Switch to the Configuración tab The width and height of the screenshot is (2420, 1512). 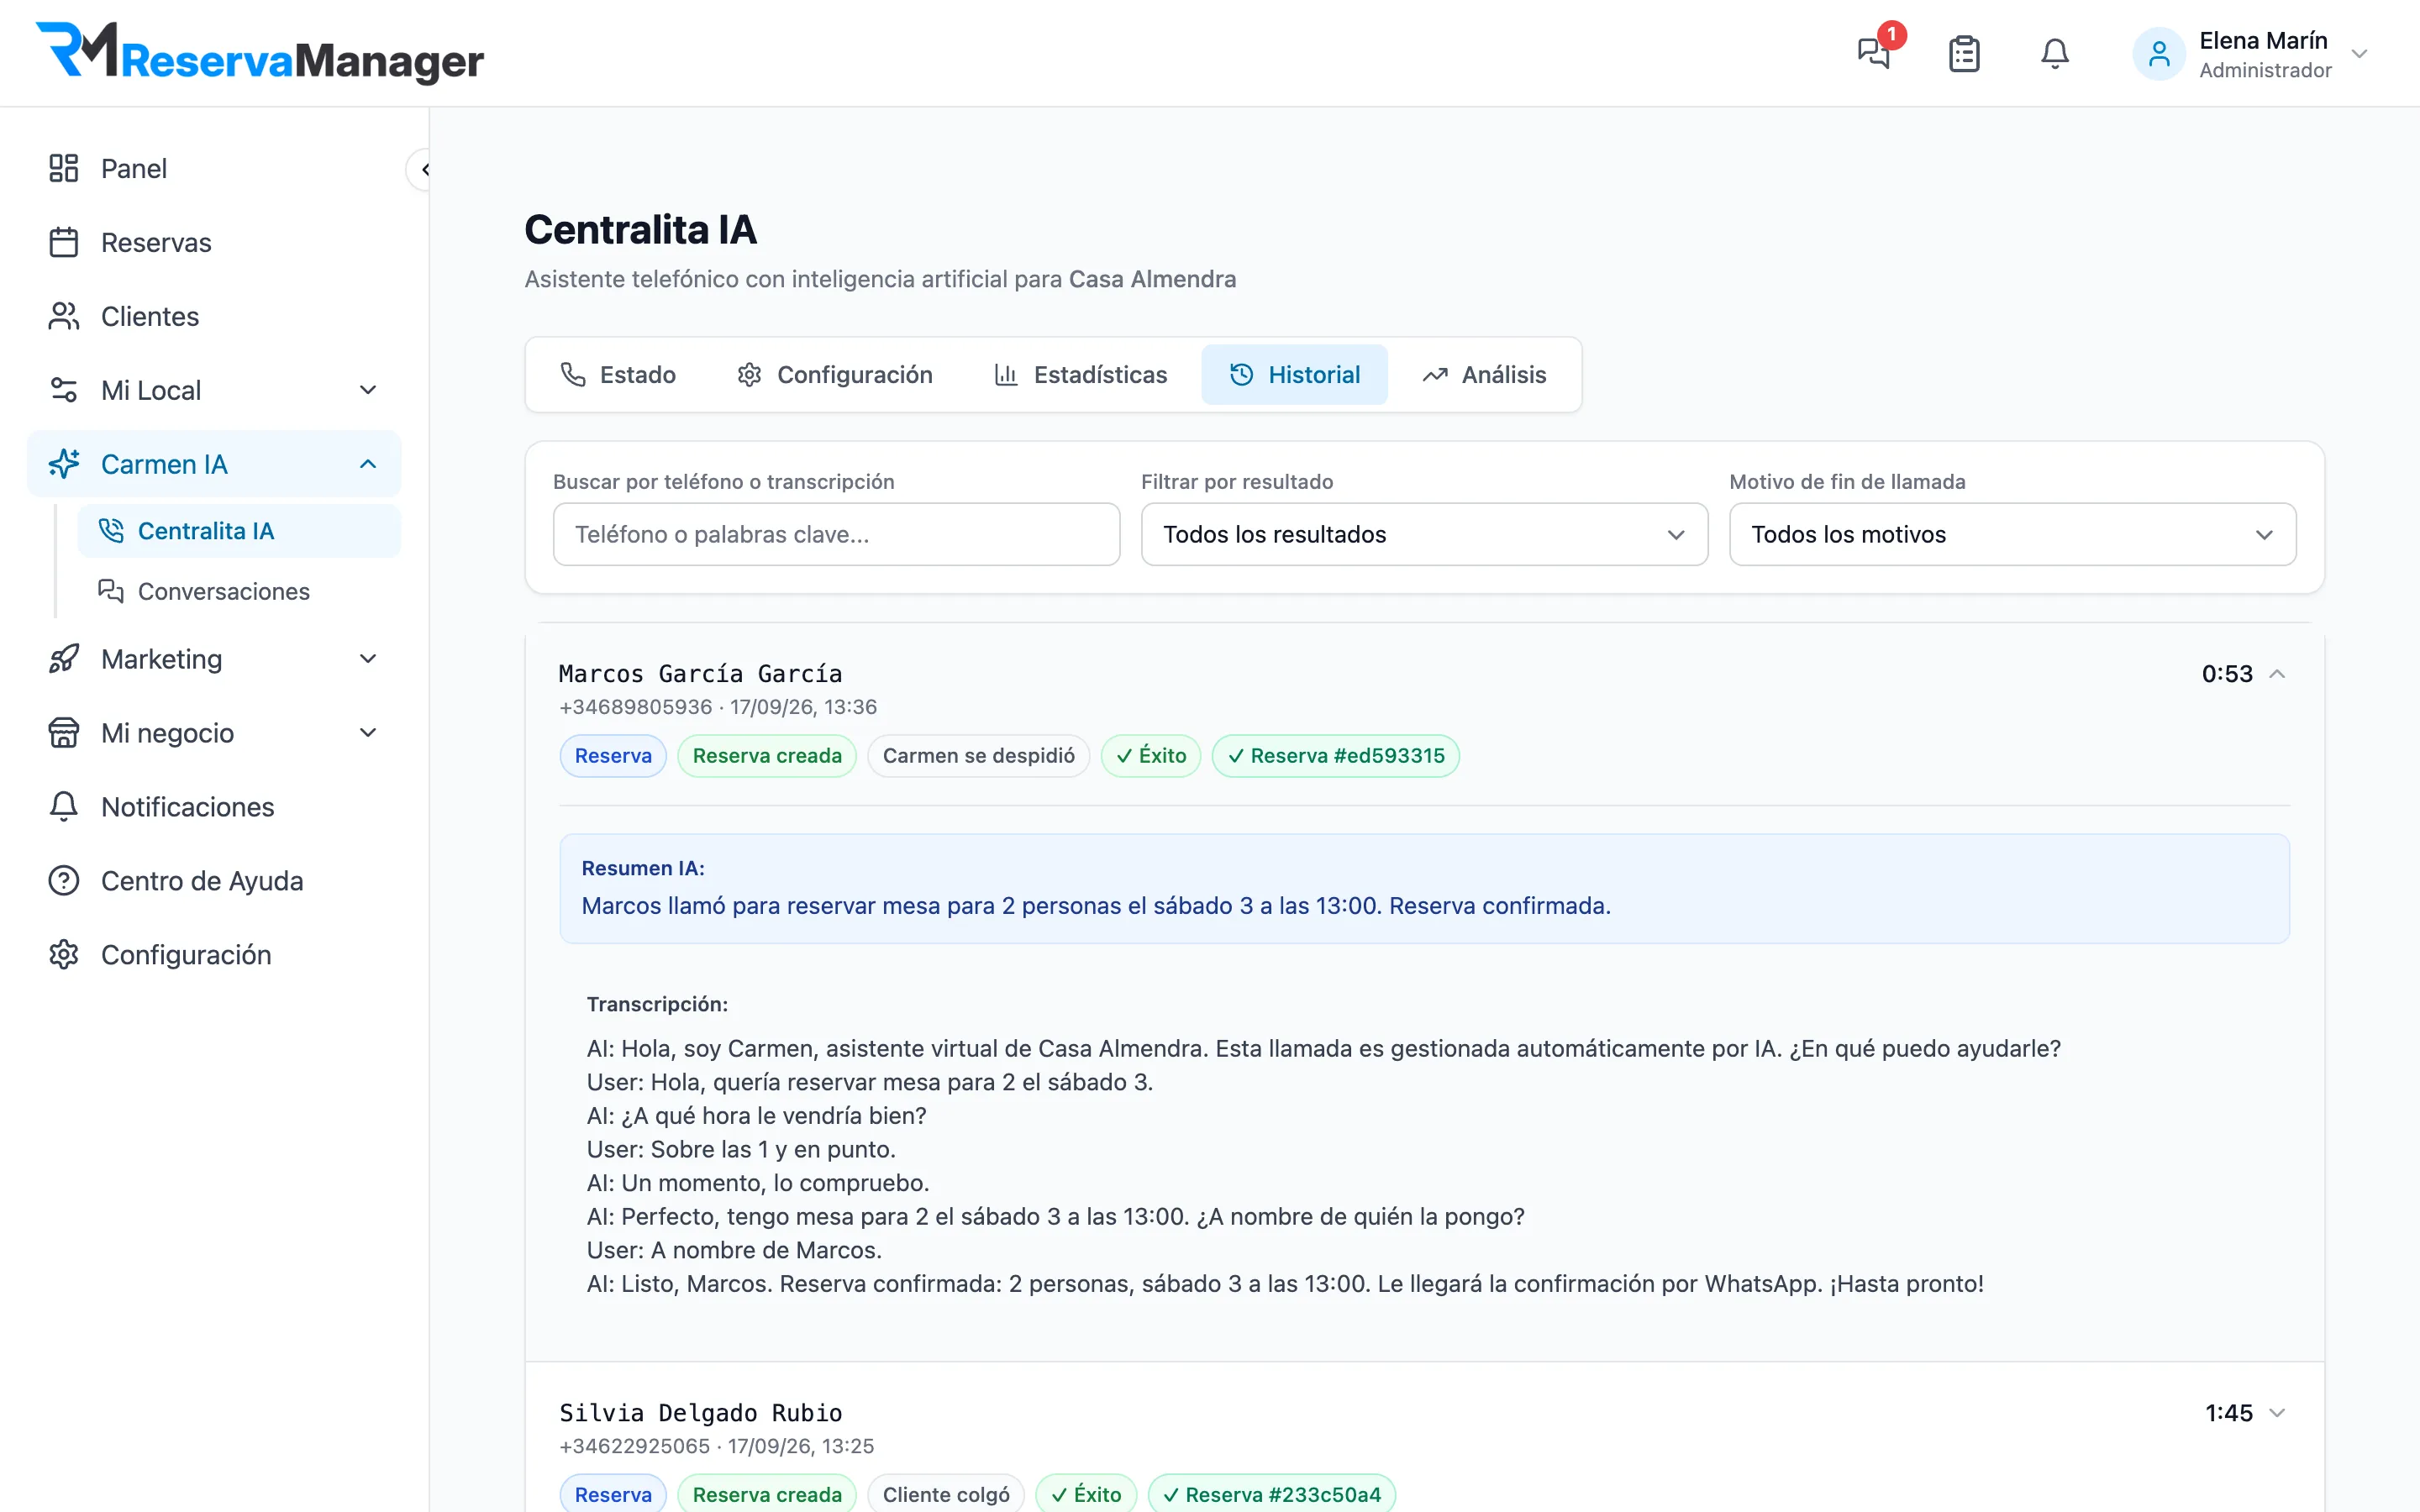pos(835,375)
